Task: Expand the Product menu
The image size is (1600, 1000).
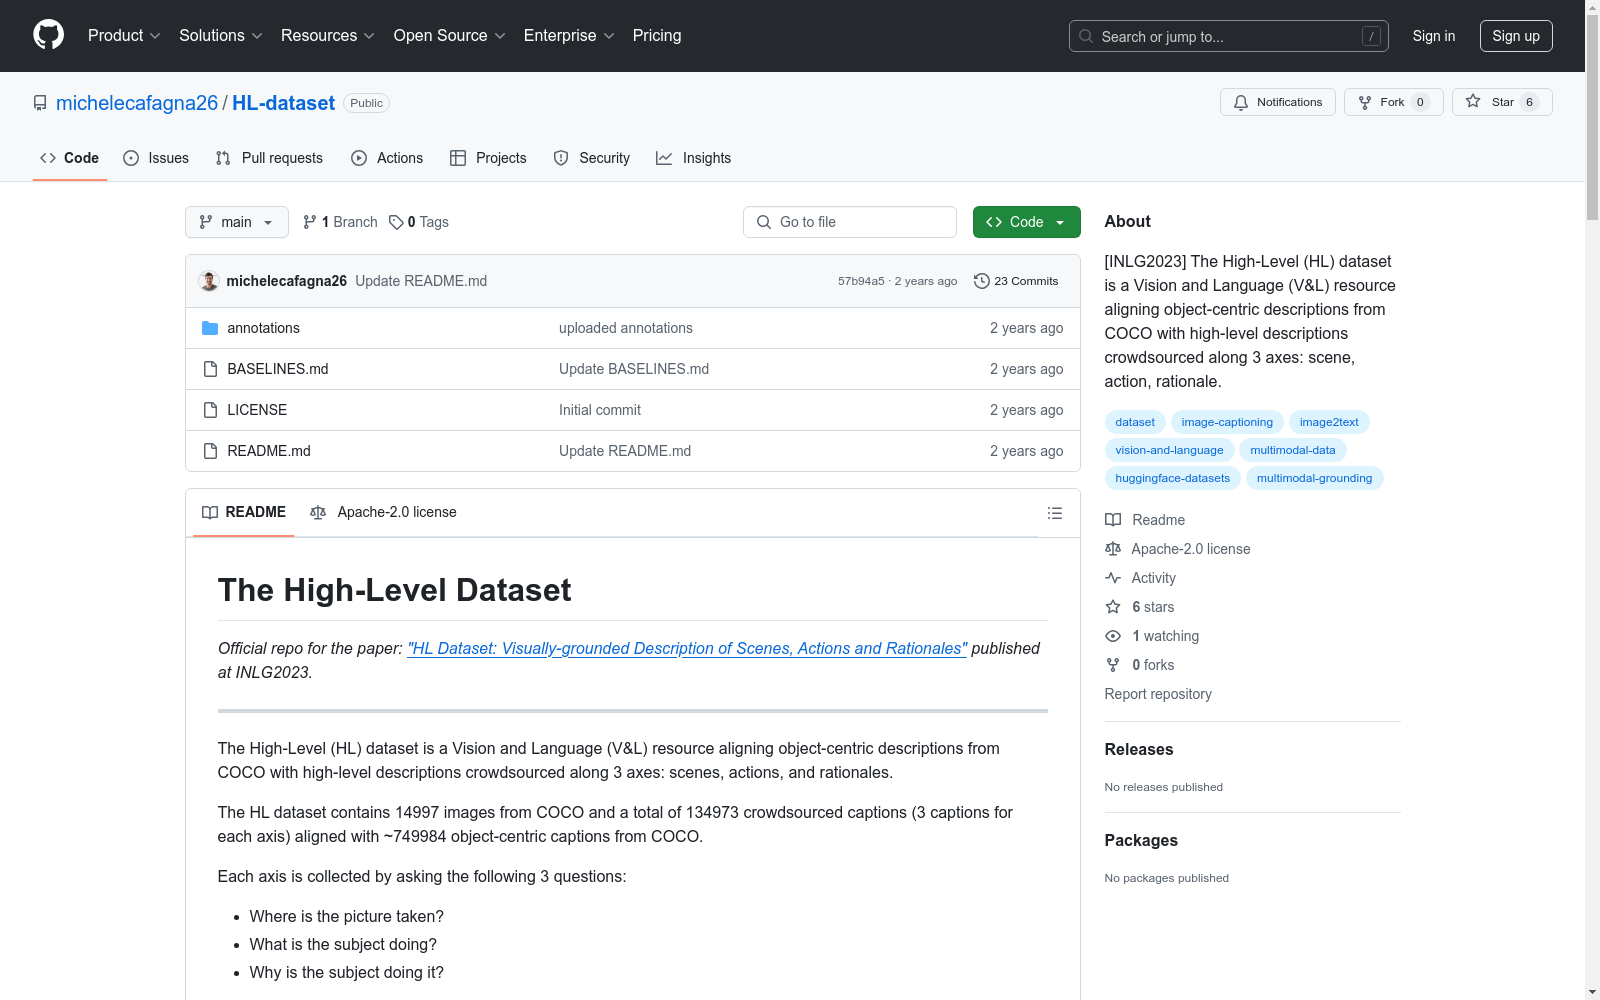Action: pyautogui.click(x=124, y=36)
